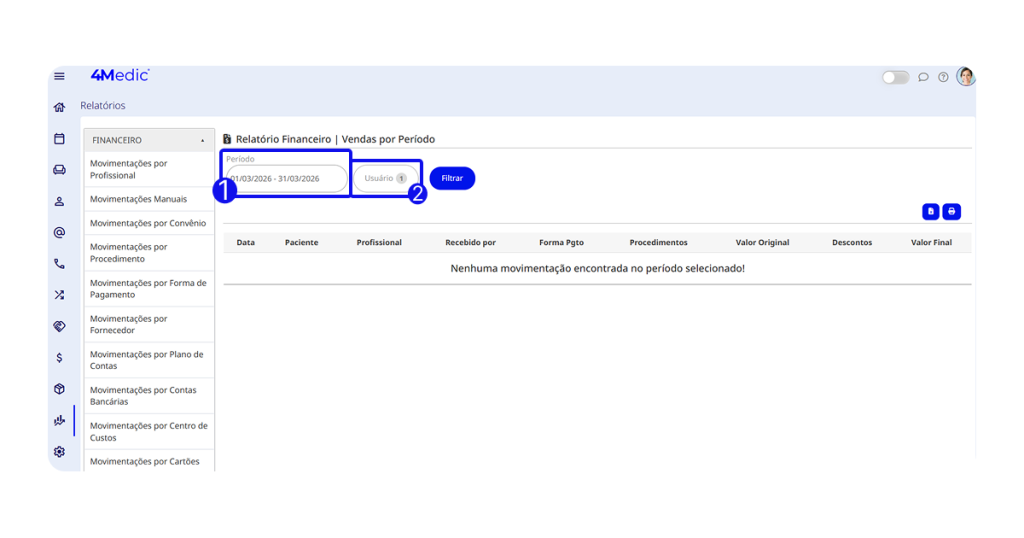Select Movimentações por Convênio report

point(147,223)
